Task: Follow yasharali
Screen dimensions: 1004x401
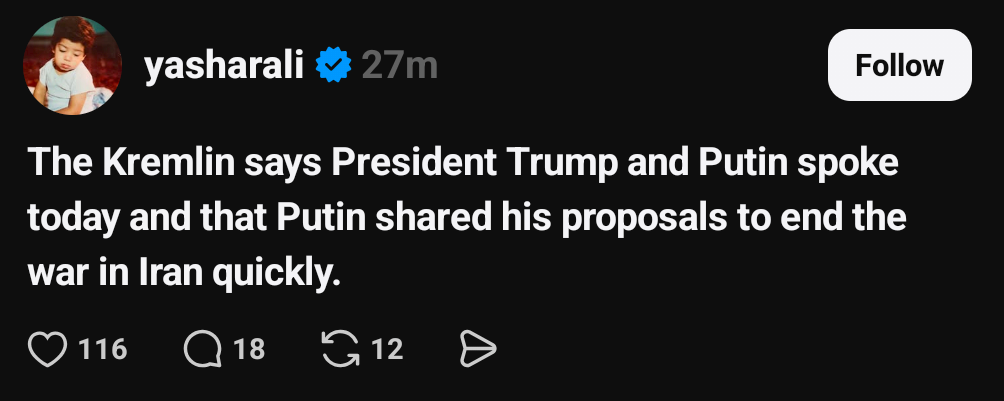Action: point(899,65)
